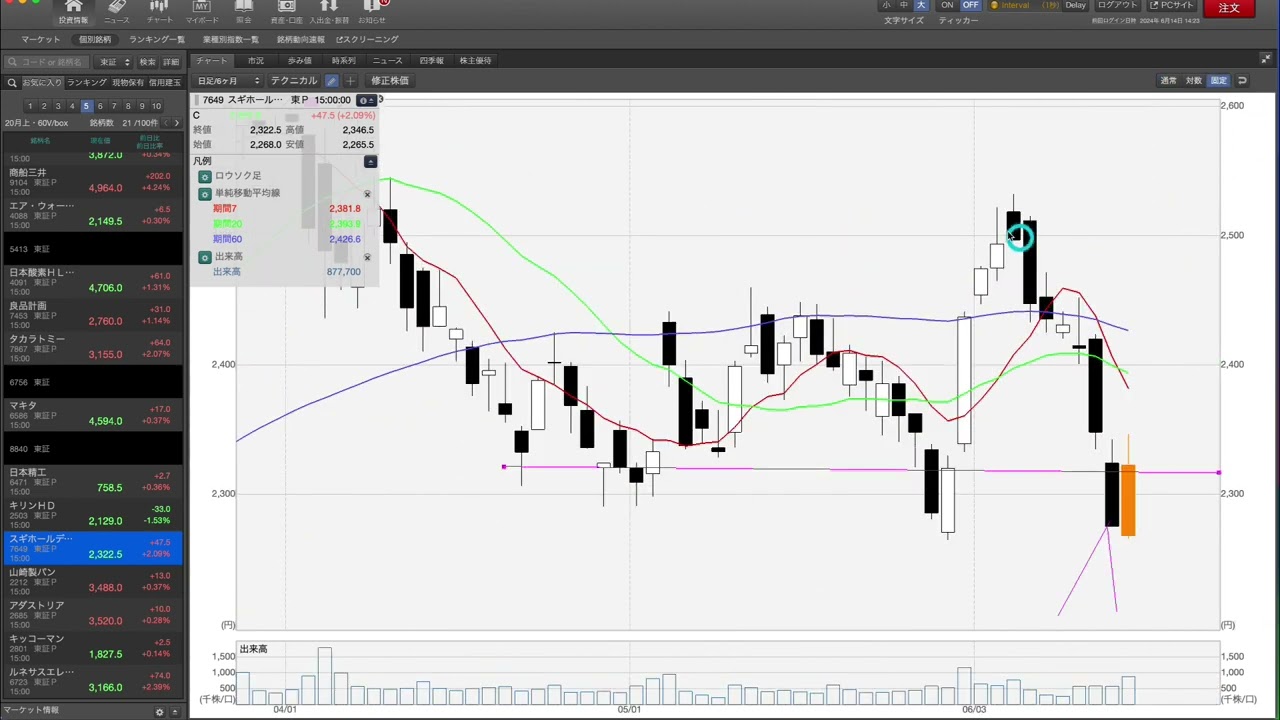Viewport: 1280px width, 720px height.
Task: Open the マイボード toolbar icon
Action: coord(201,12)
